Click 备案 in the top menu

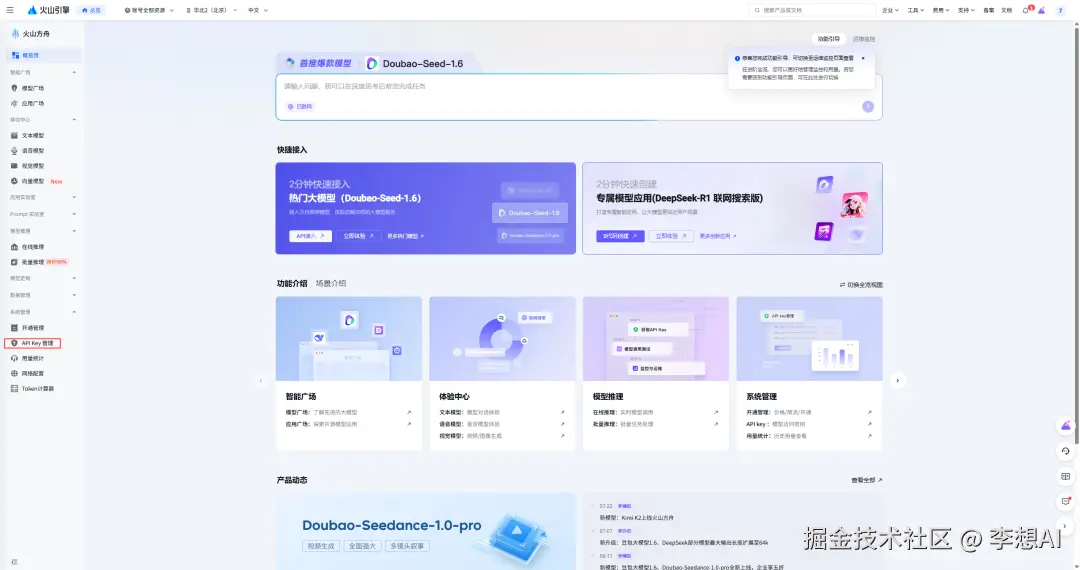[x=988, y=10]
